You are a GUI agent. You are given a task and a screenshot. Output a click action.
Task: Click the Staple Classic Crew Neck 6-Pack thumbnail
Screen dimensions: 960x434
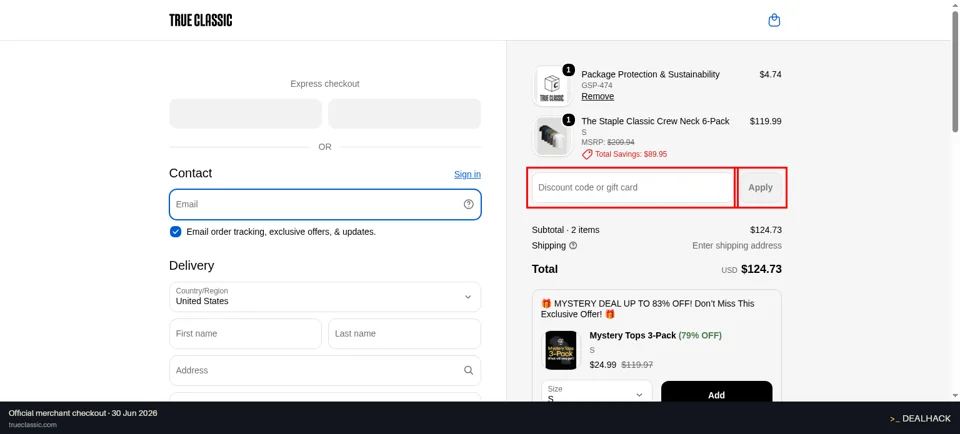pos(552,137)
